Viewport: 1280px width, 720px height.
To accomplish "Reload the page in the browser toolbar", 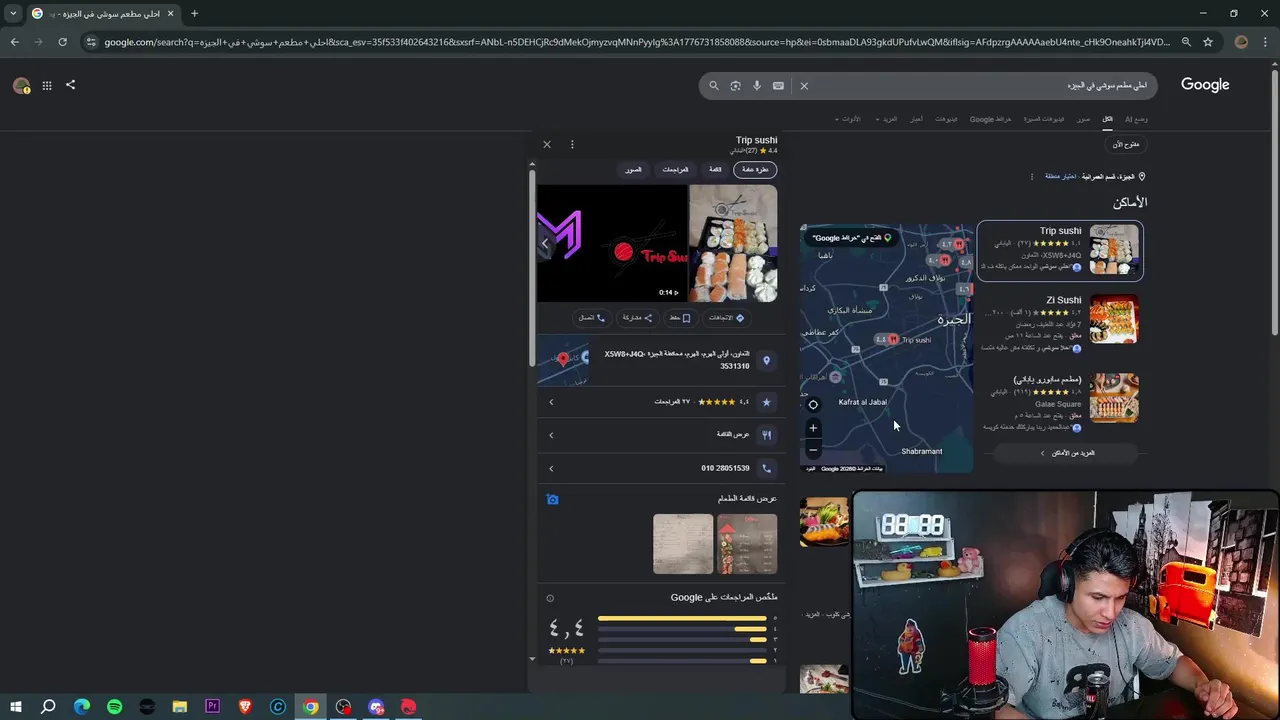I will [62, 42].
